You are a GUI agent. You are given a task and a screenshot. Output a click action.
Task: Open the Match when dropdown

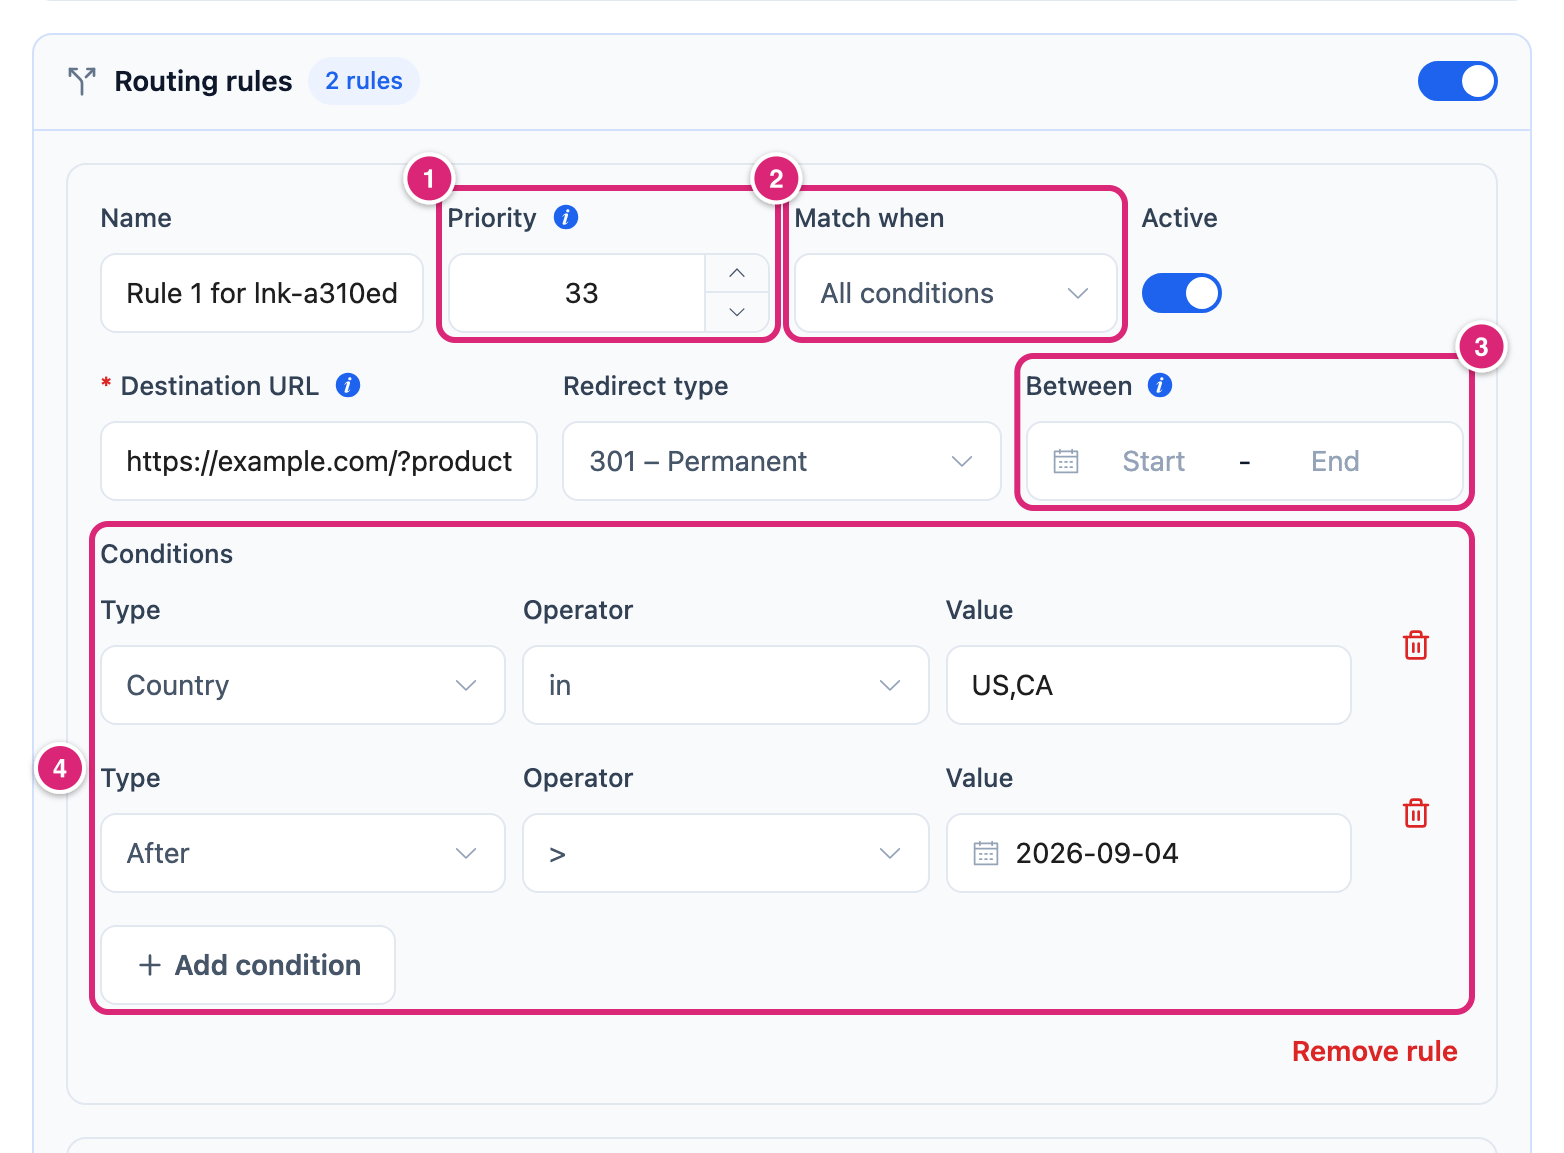tap(955, 293)
